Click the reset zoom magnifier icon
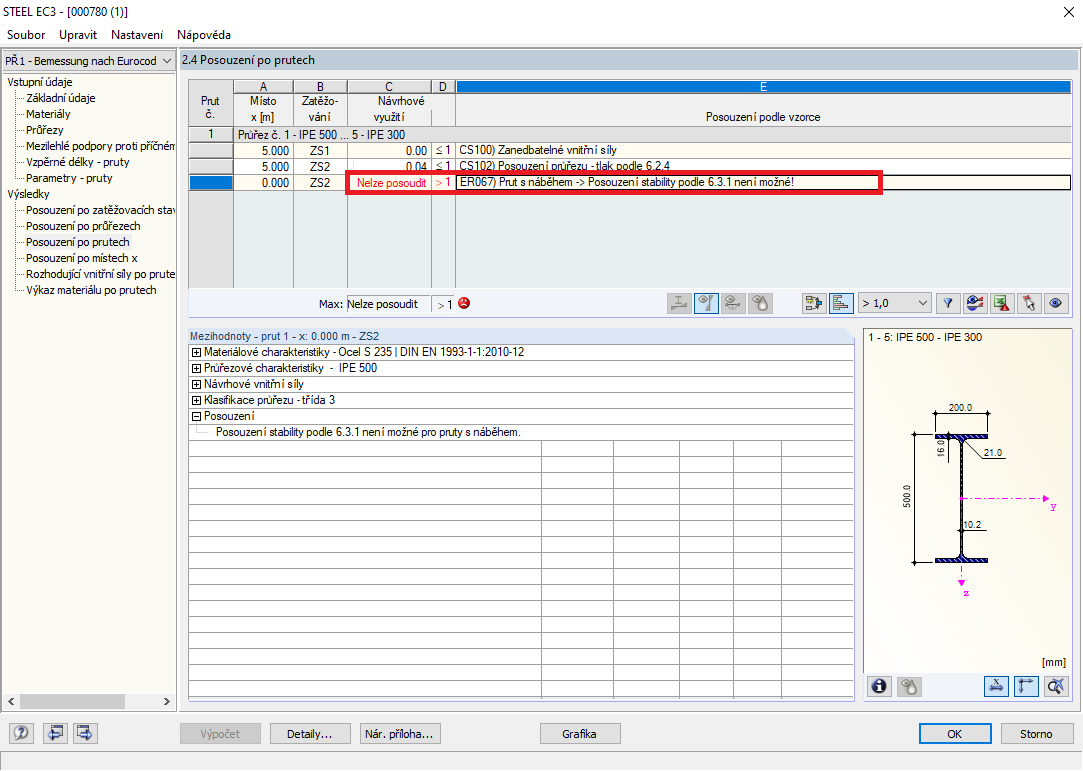The width and height of the screenshot is (1083, 771). pos(1056,686)
